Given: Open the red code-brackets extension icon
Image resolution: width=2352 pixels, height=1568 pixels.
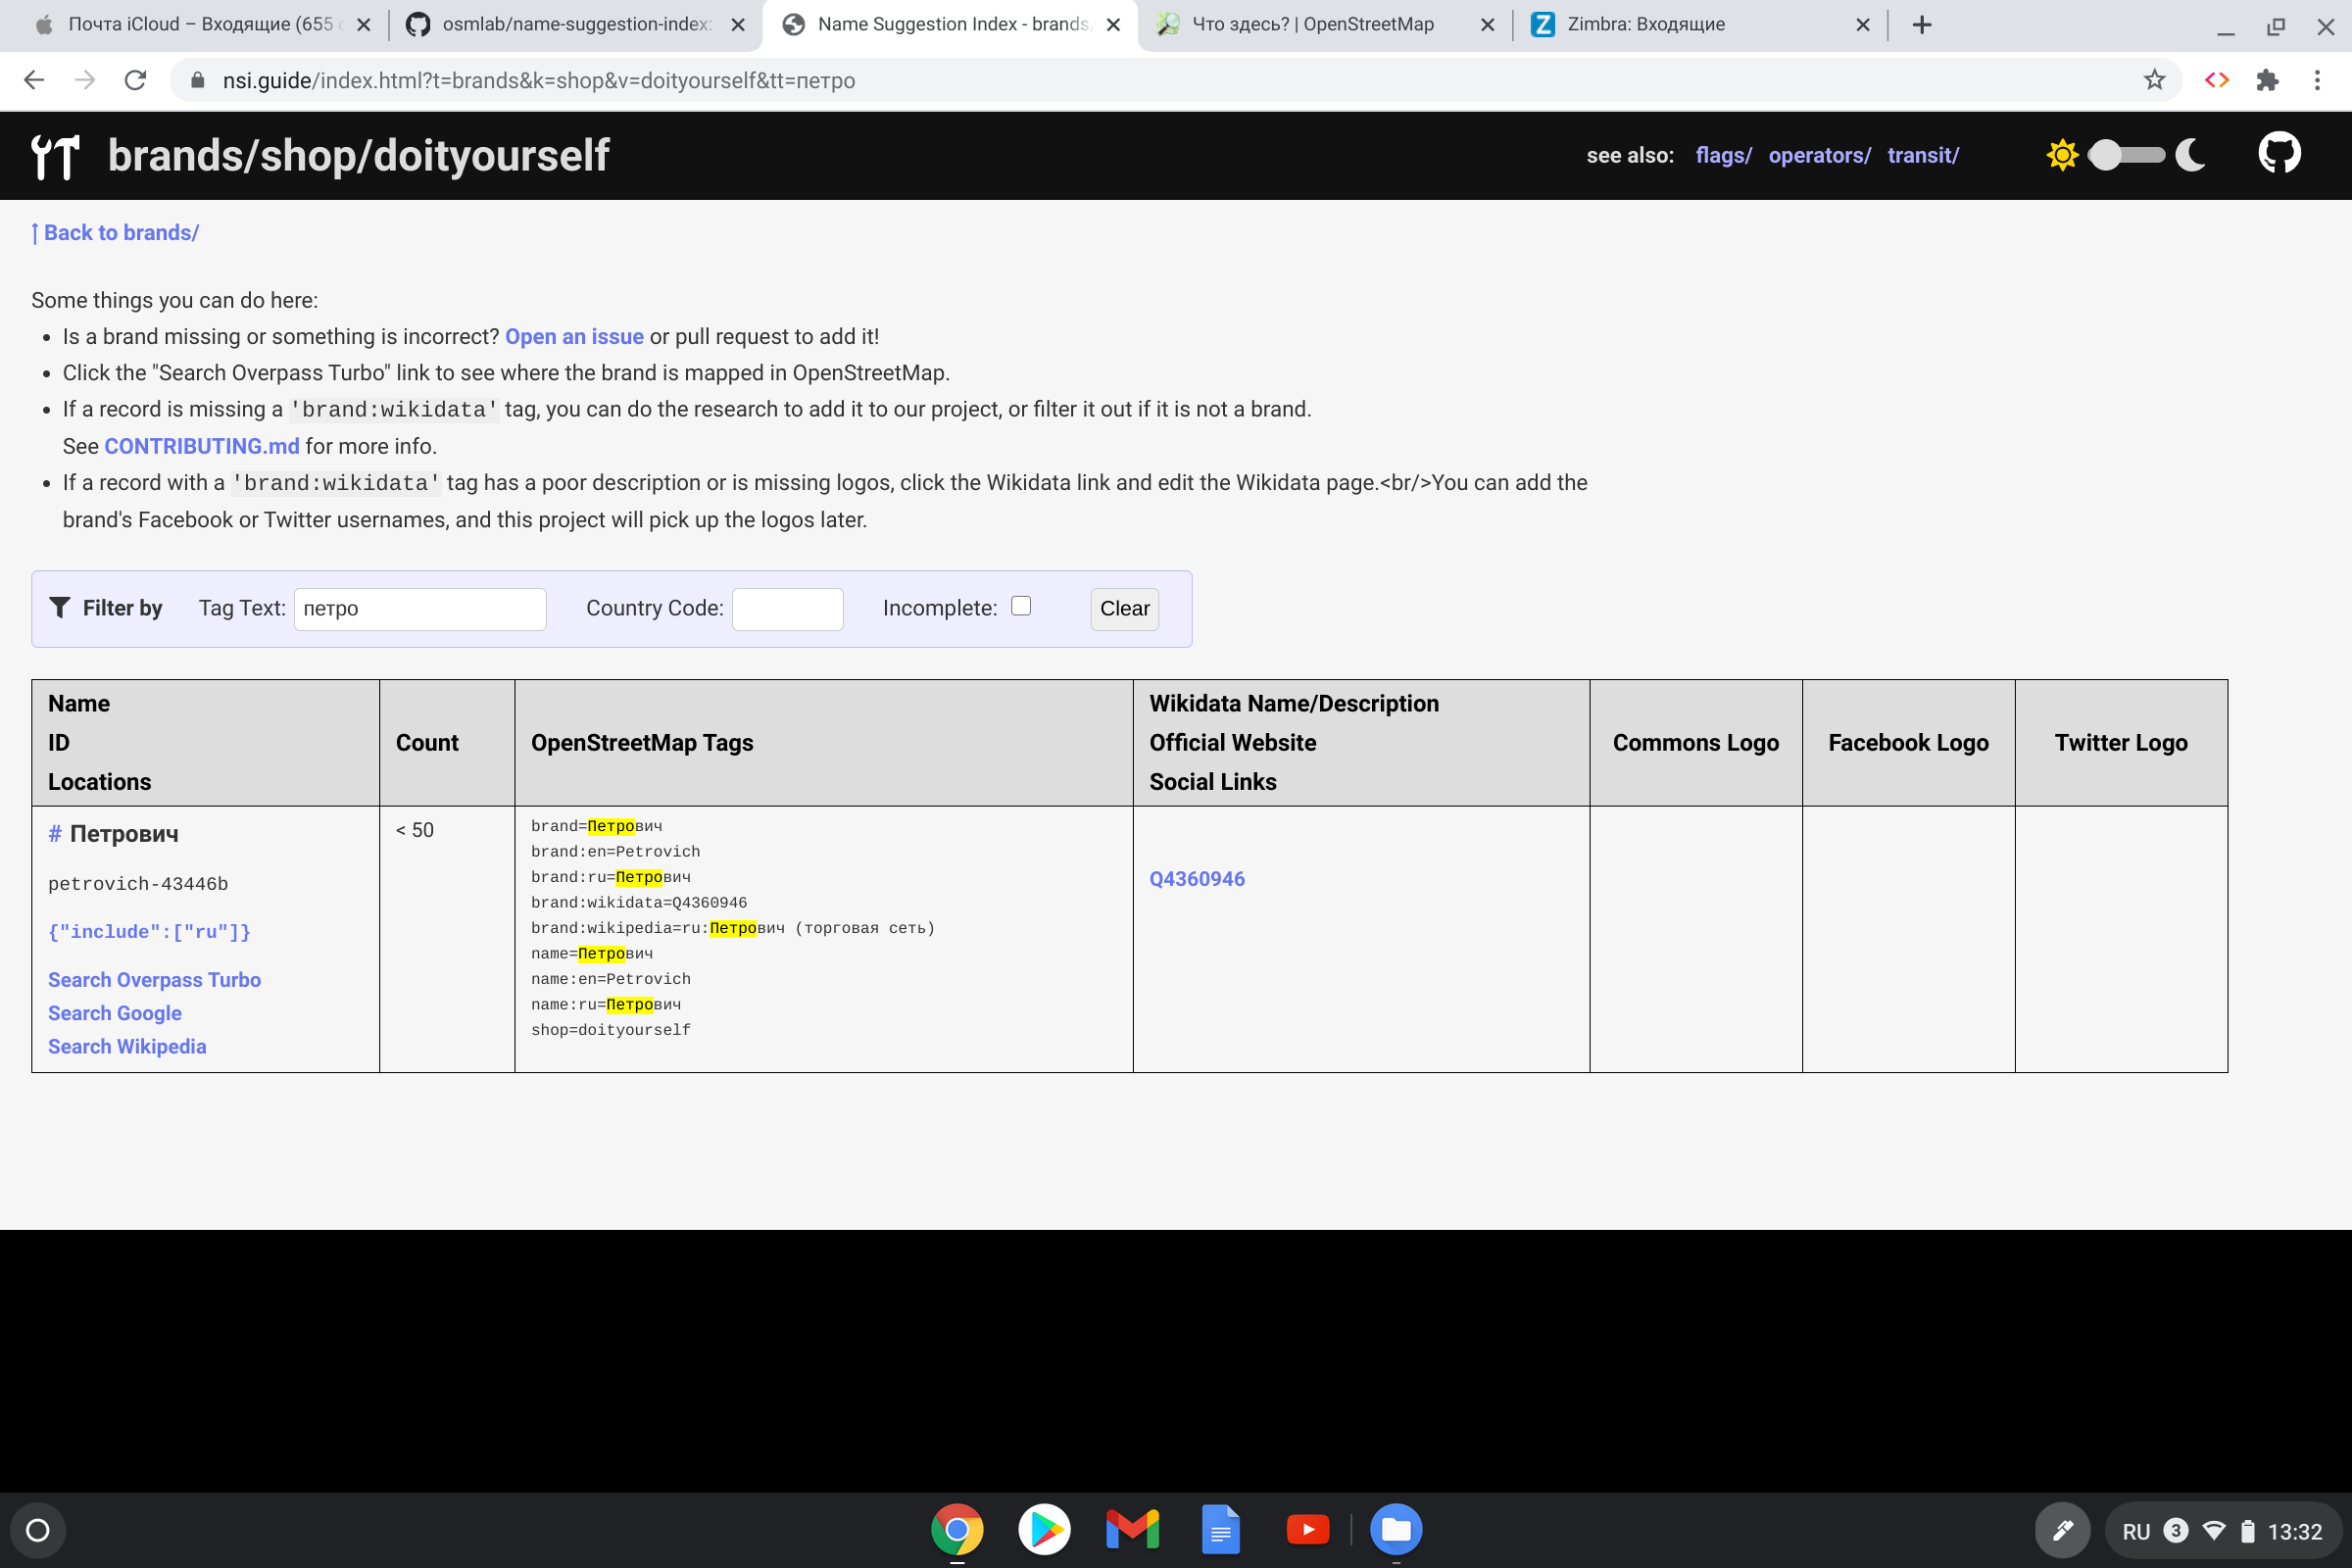Looking at the screenshot, I should [x=2217, y=80].
